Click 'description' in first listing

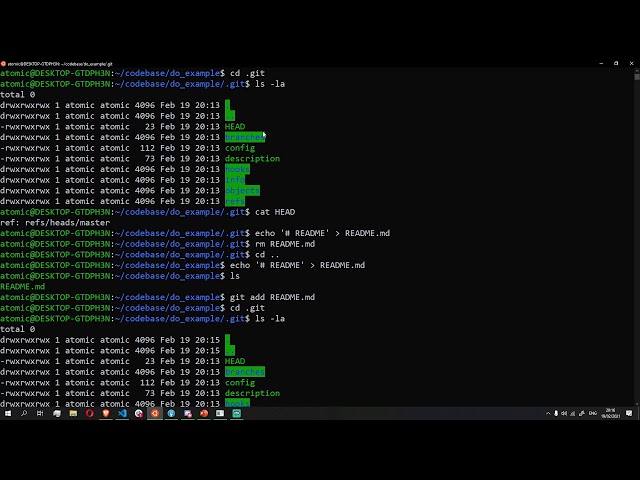click(252, 158)
